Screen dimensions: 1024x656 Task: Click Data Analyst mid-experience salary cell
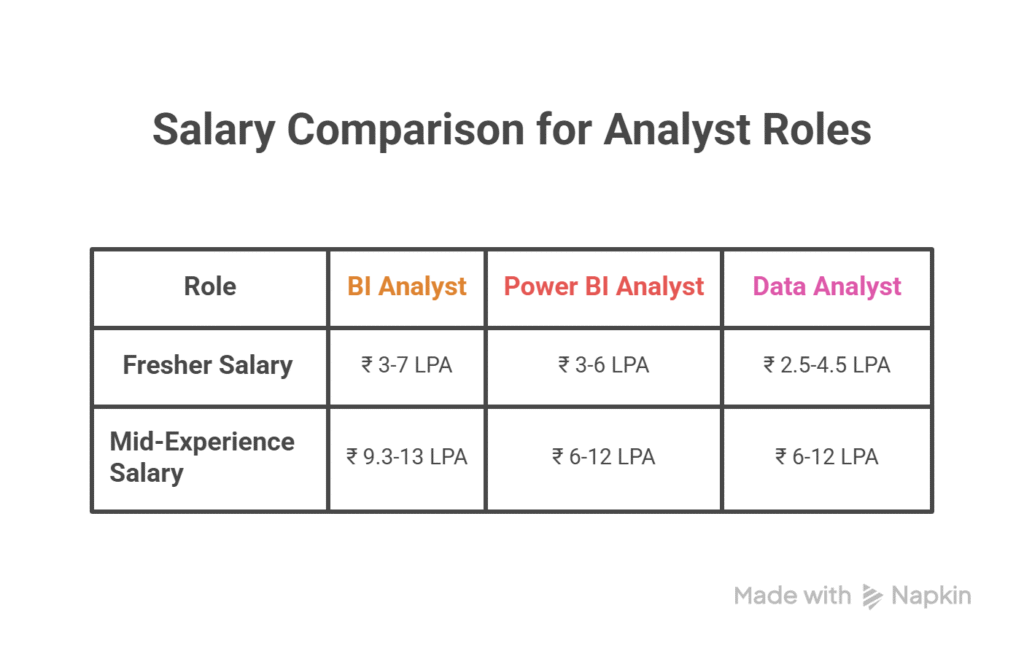tap(827, 457)
